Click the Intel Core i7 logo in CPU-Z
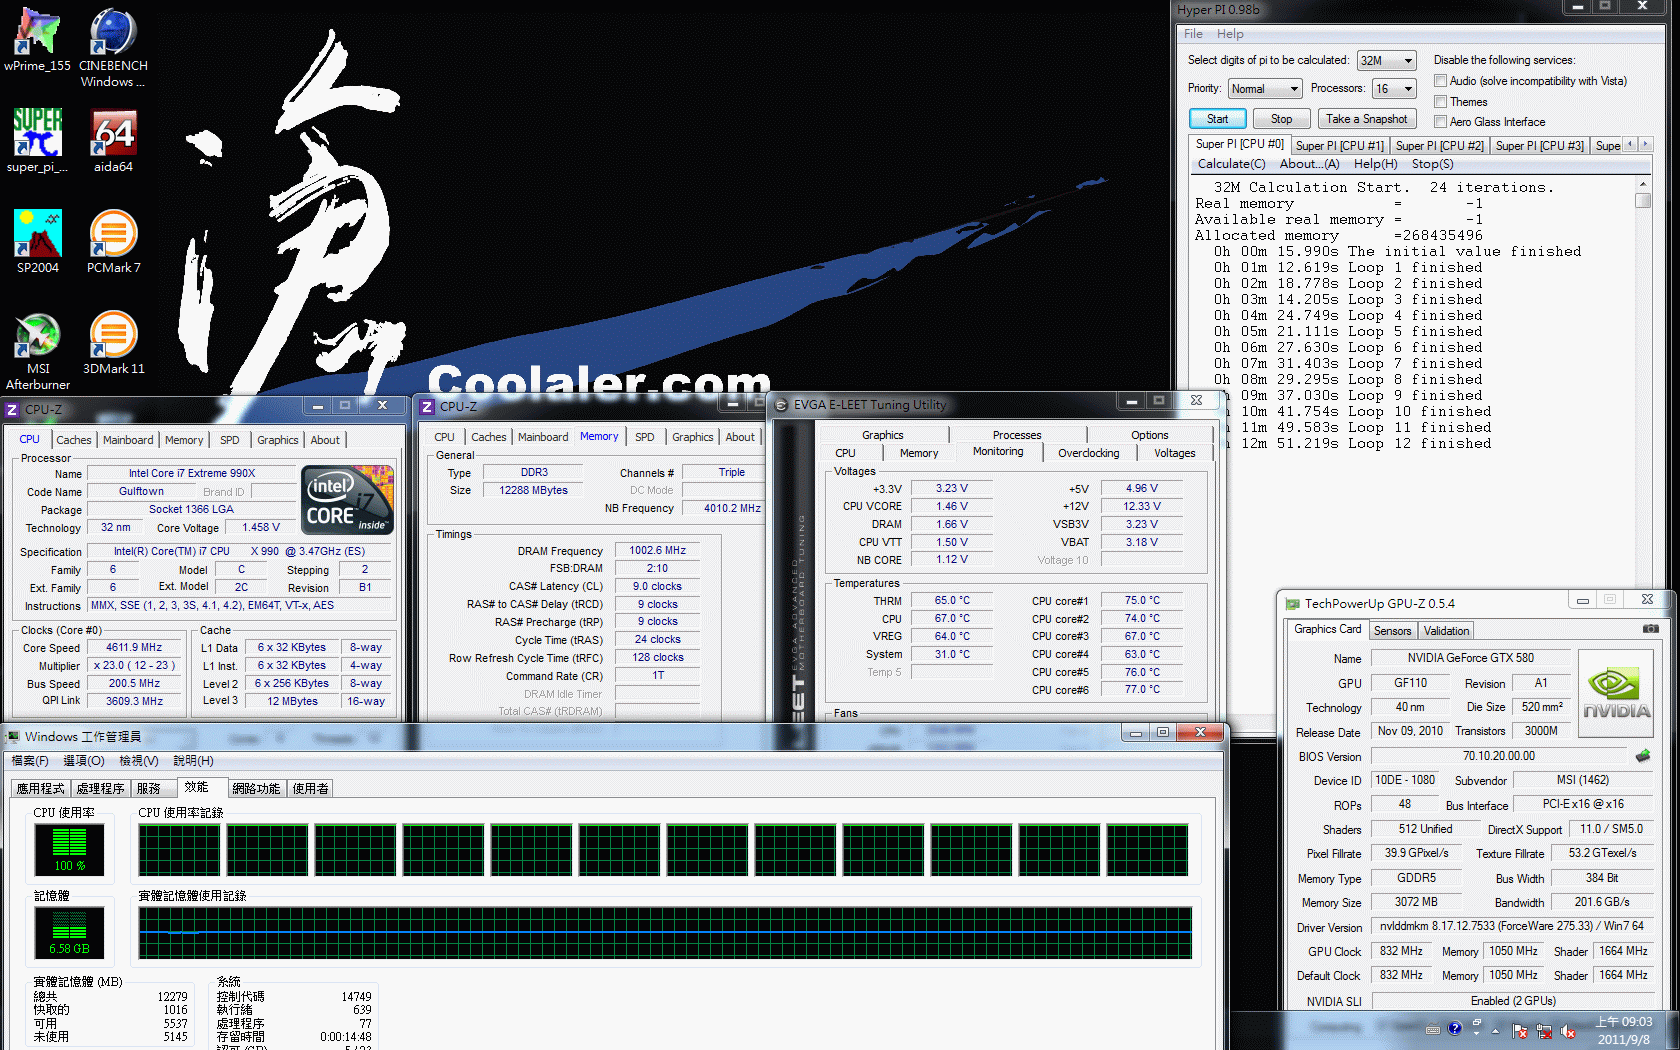This screenshot has height=1050, width=1680. [x=347, y=499]
